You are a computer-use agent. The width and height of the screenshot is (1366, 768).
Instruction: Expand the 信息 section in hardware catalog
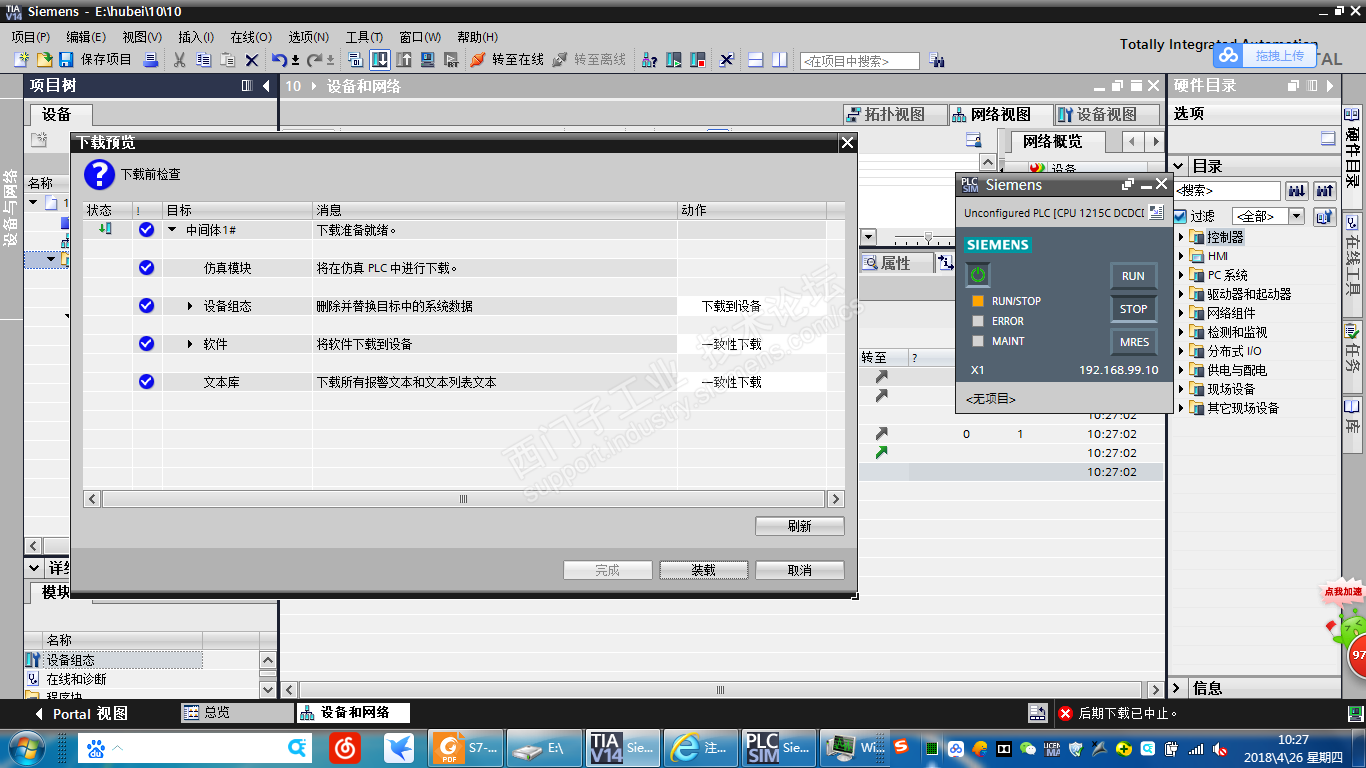tap(1179, 688)
